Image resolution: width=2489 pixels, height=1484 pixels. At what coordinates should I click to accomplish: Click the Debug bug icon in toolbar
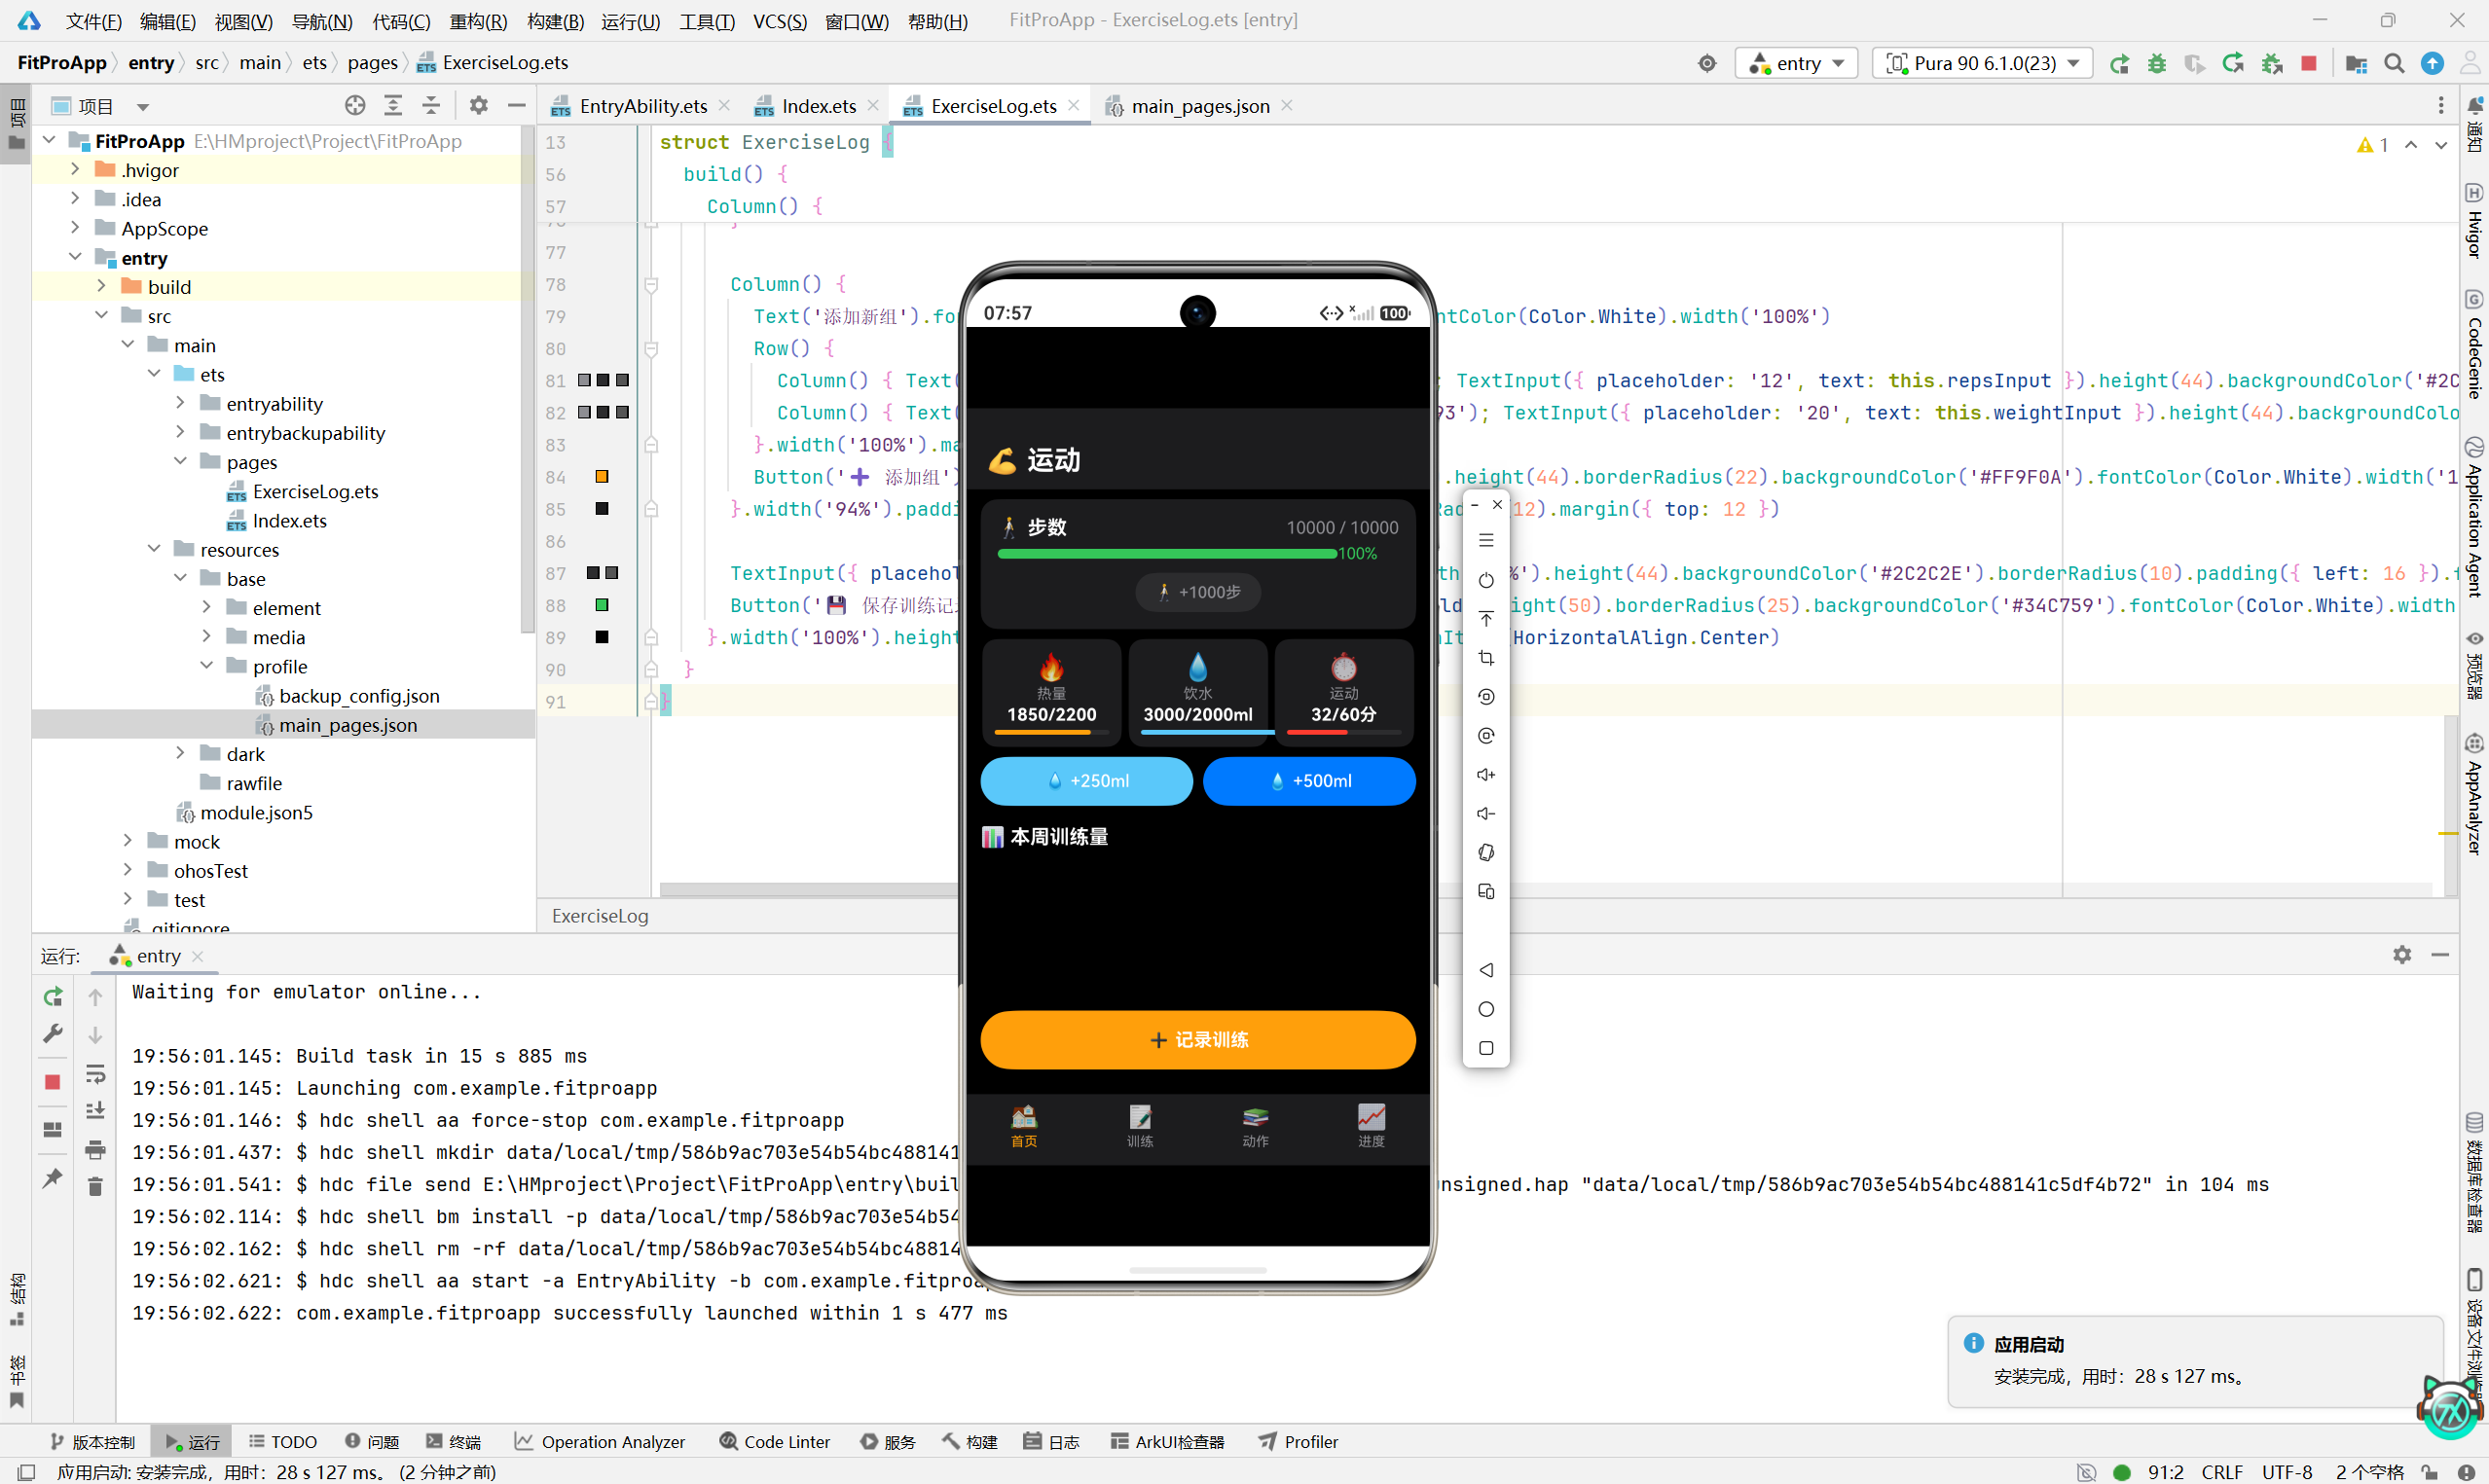click(x=2156, y=63)
